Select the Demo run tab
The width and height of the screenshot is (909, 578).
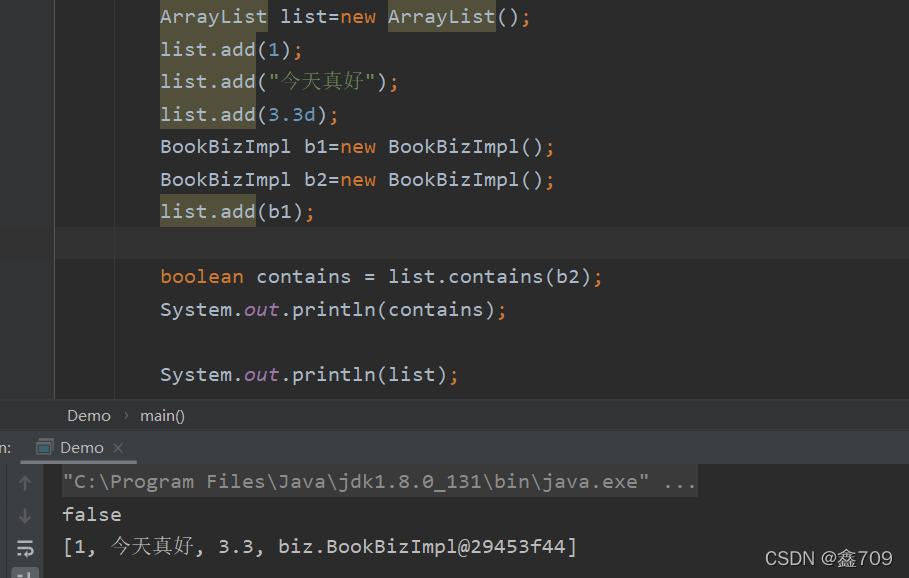click(81, 448)
